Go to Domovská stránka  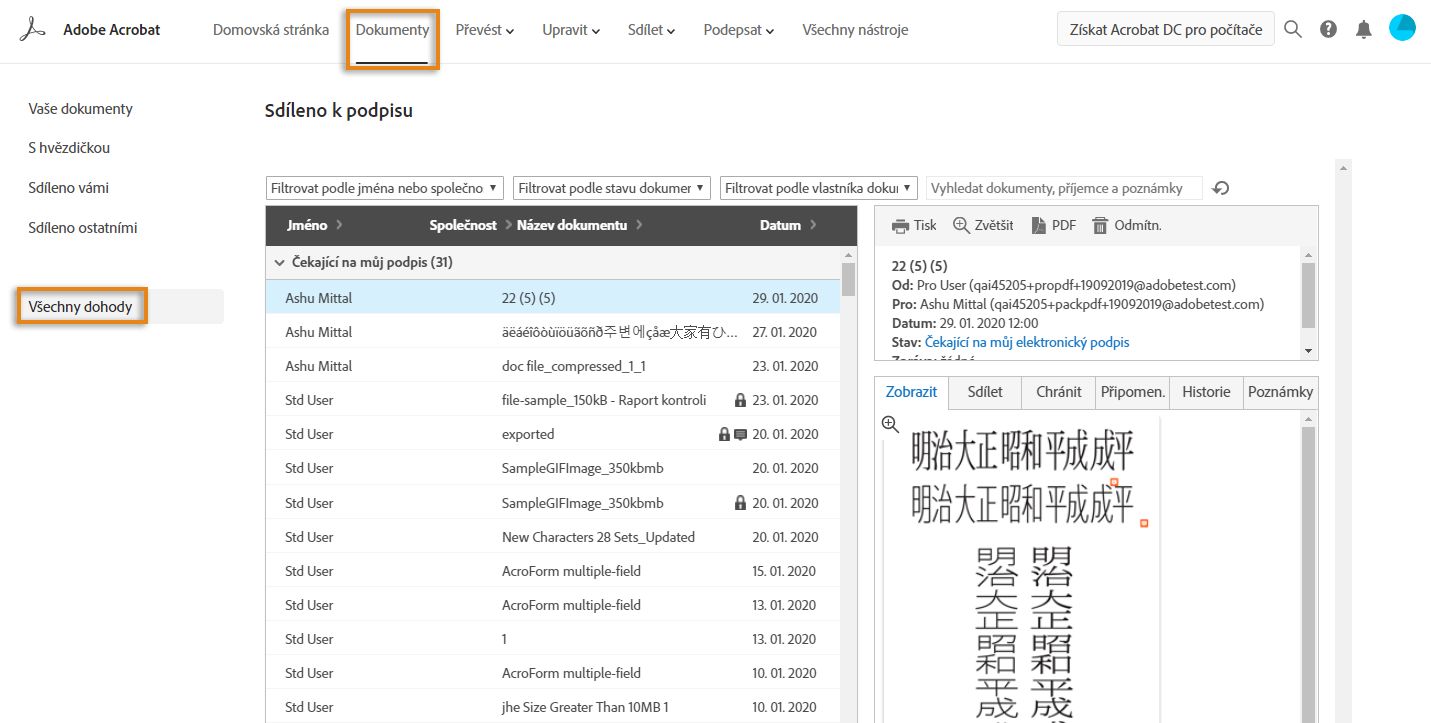tap(271, 30)
